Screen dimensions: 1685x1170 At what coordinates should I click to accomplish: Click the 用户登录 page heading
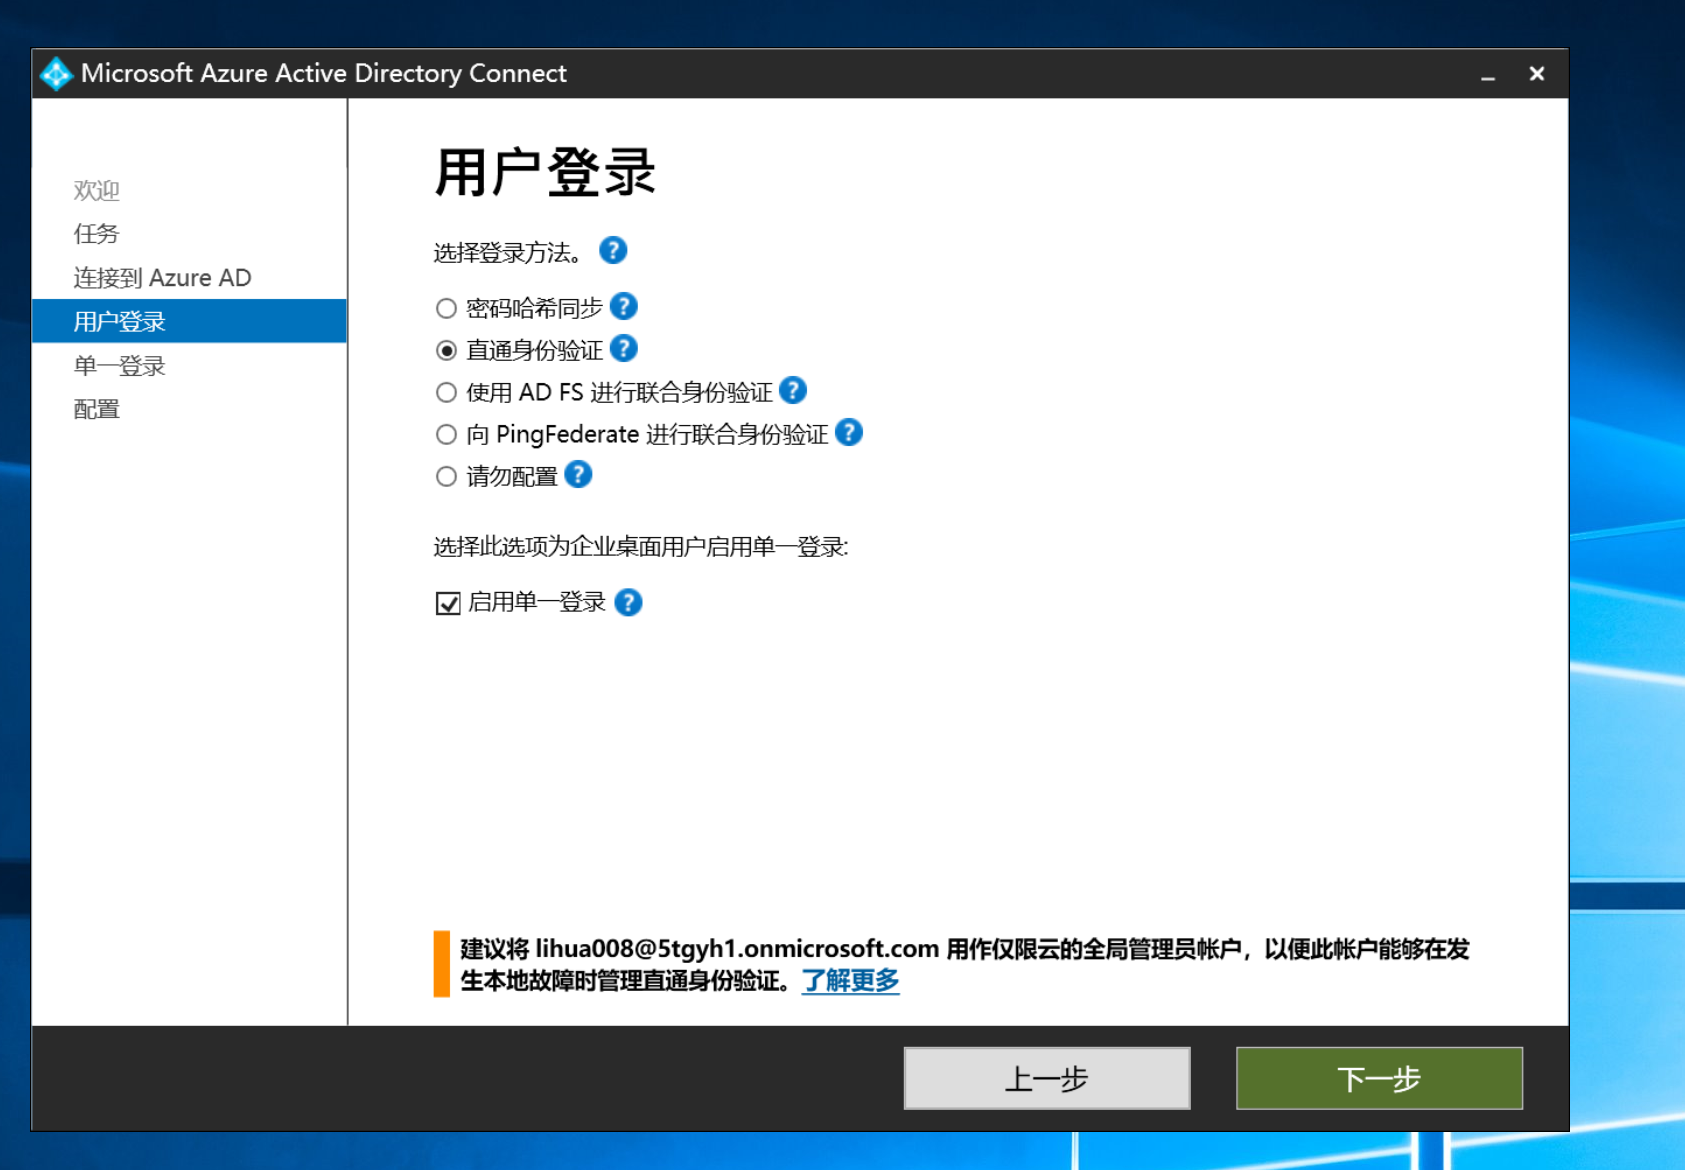point(545,172)
